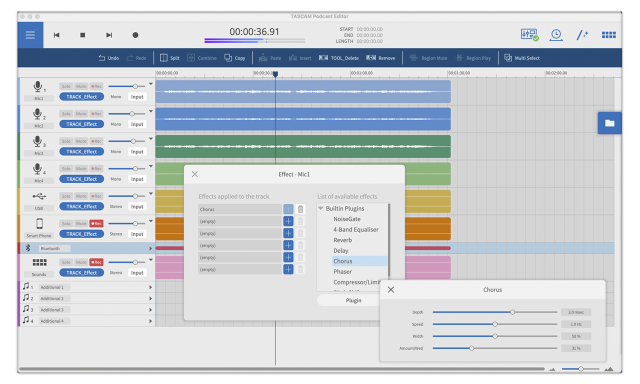The height and width of the screenshot is (384, 640).
Task: Start recording with the round record button
Action: point(136,35)
